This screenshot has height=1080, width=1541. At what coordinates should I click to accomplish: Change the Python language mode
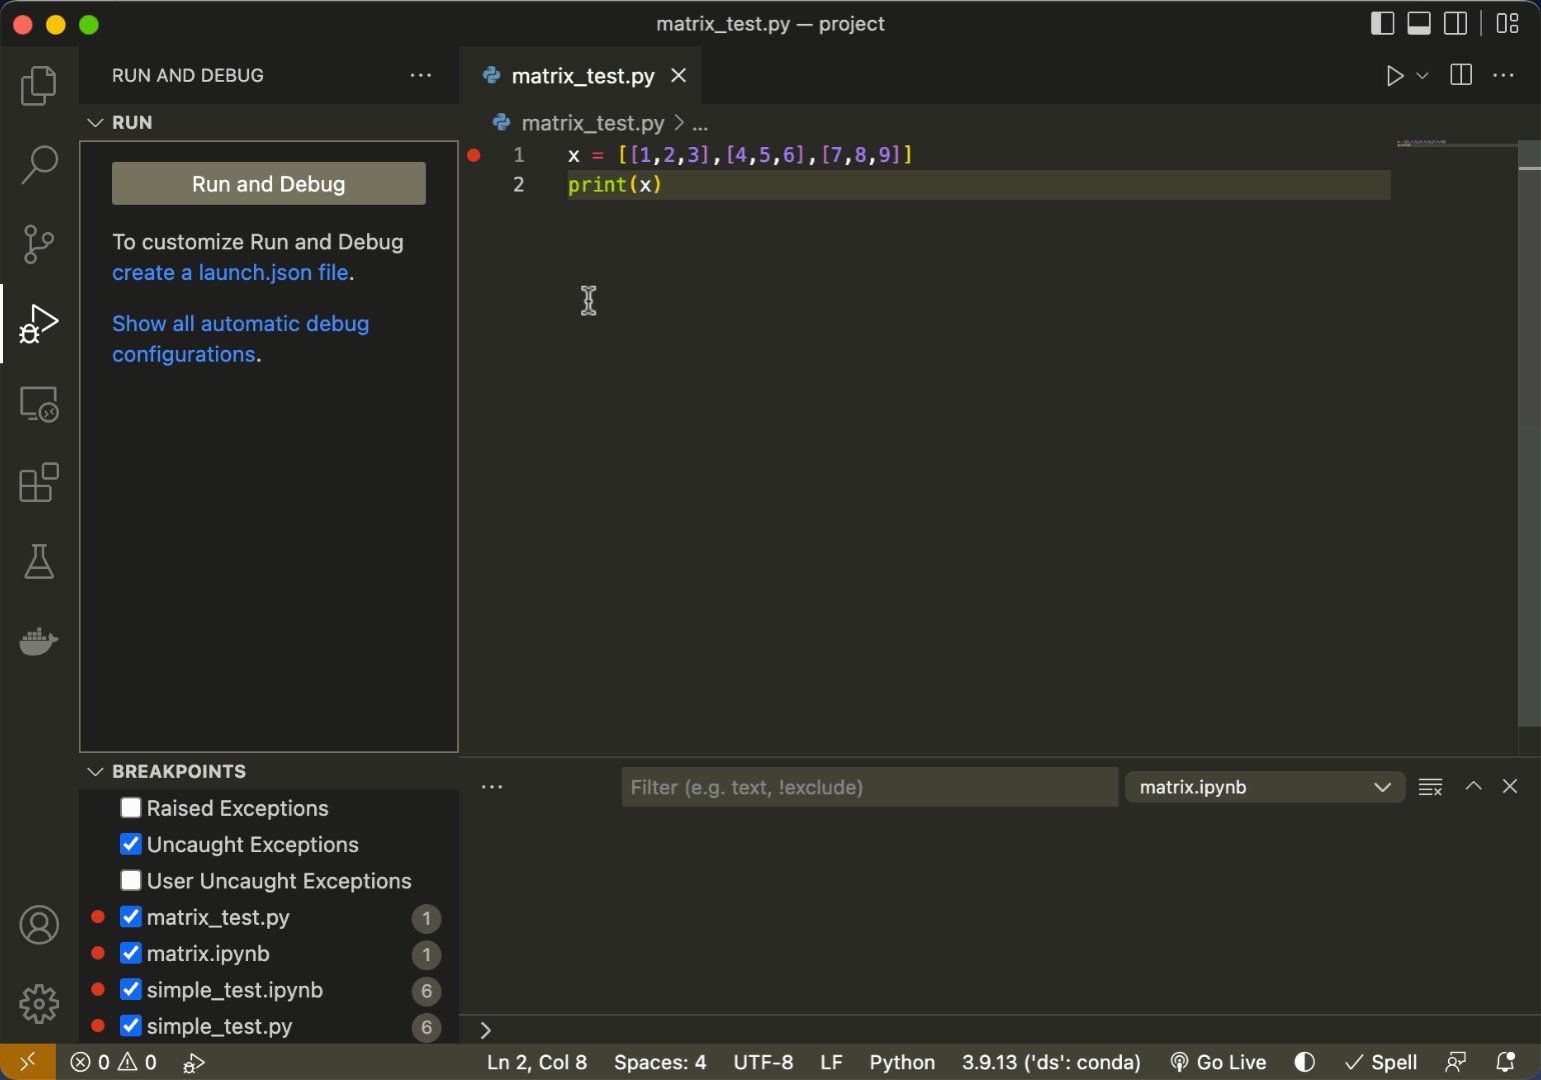pyautogui.click(x=902, y=1062)
